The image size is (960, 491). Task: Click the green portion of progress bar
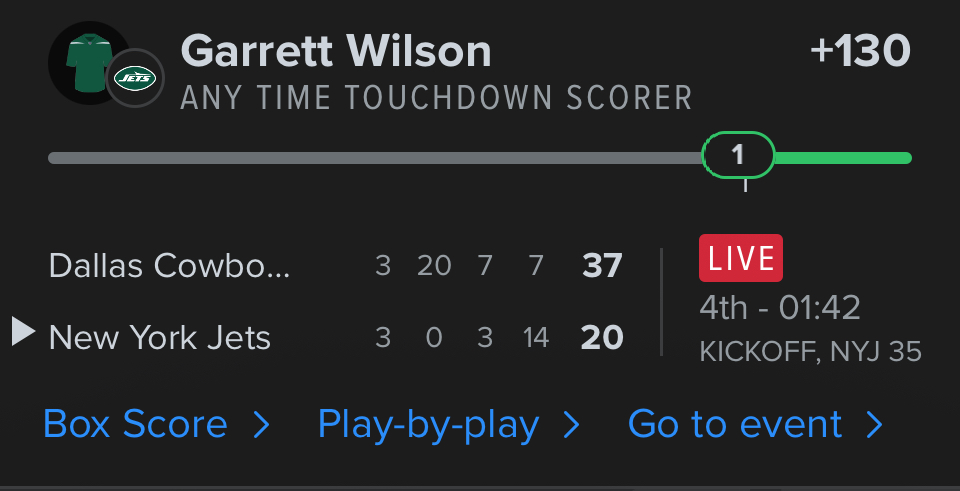click(842, 157)
